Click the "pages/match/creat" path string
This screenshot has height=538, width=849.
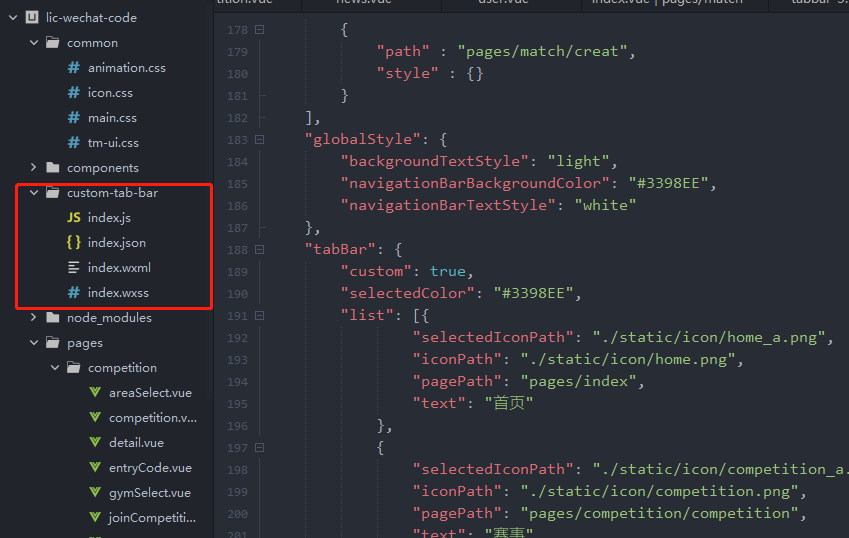542,51
